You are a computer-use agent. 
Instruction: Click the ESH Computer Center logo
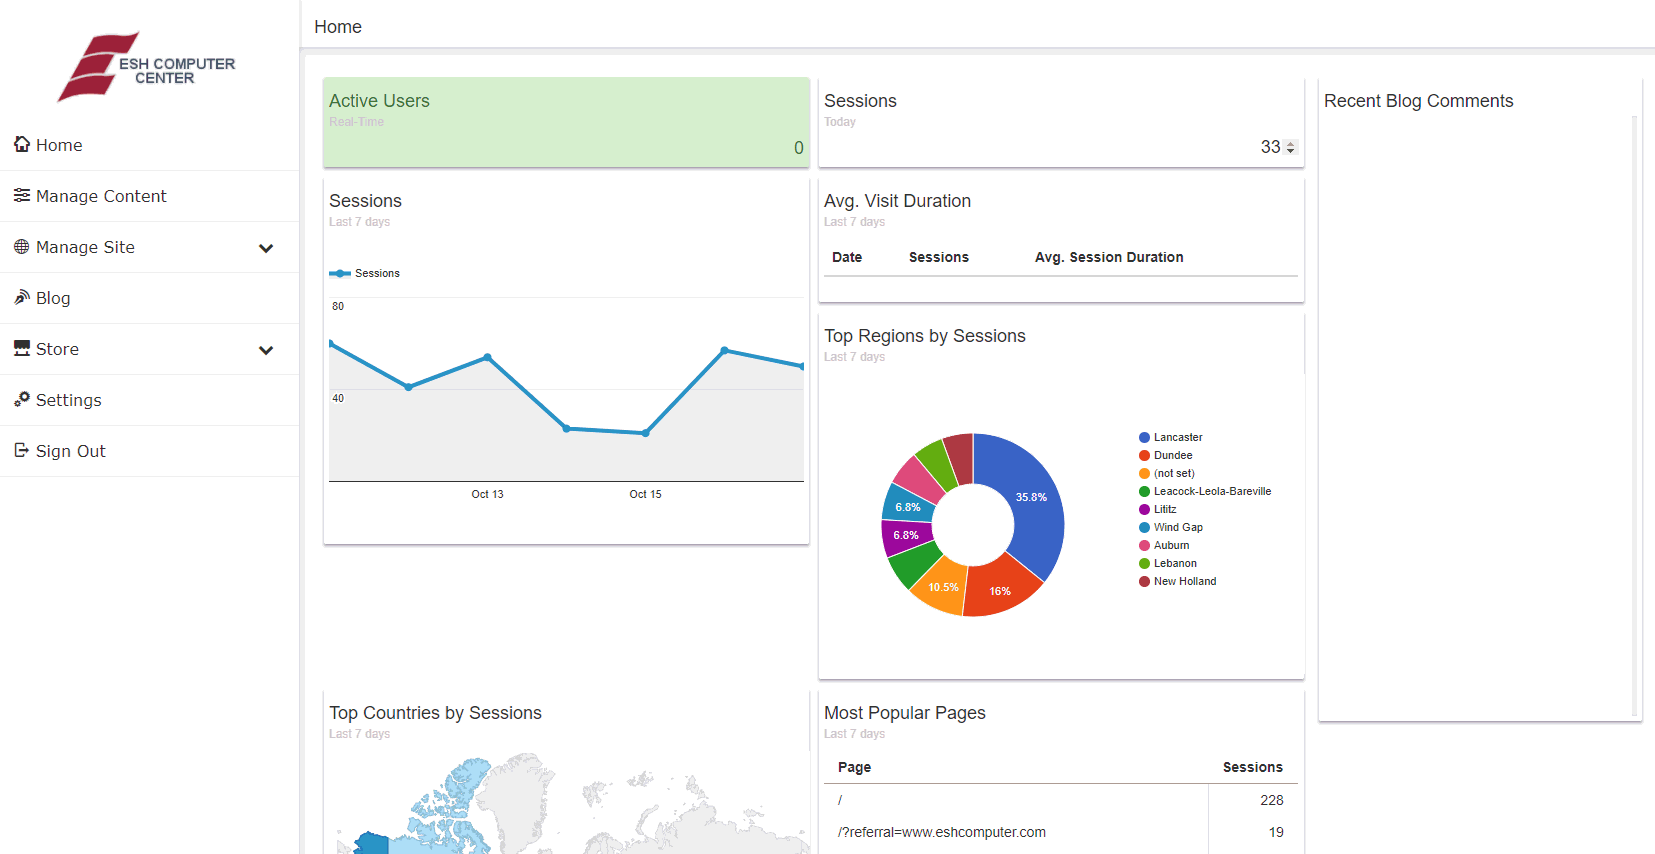(x=148, y=68)
